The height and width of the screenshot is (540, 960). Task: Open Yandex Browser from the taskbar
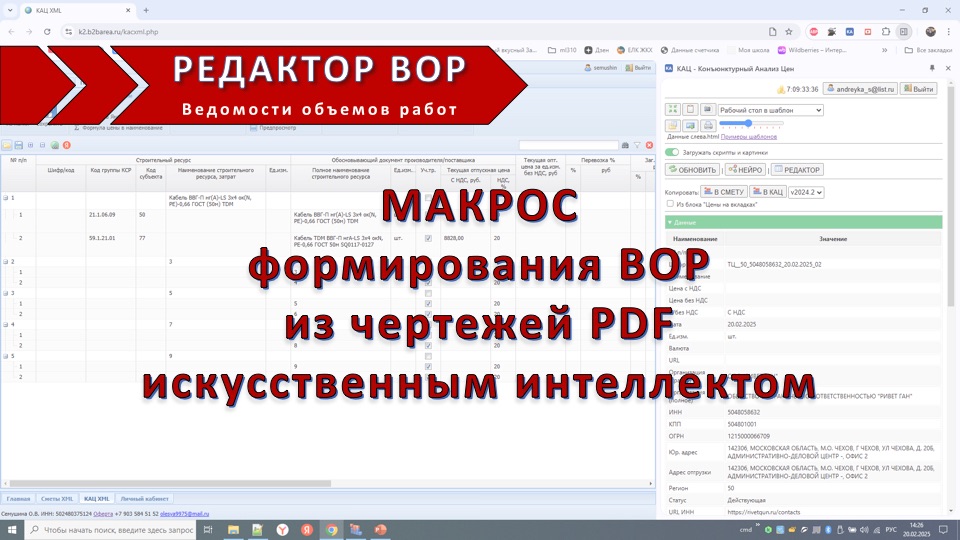click(x=282, y=530)
